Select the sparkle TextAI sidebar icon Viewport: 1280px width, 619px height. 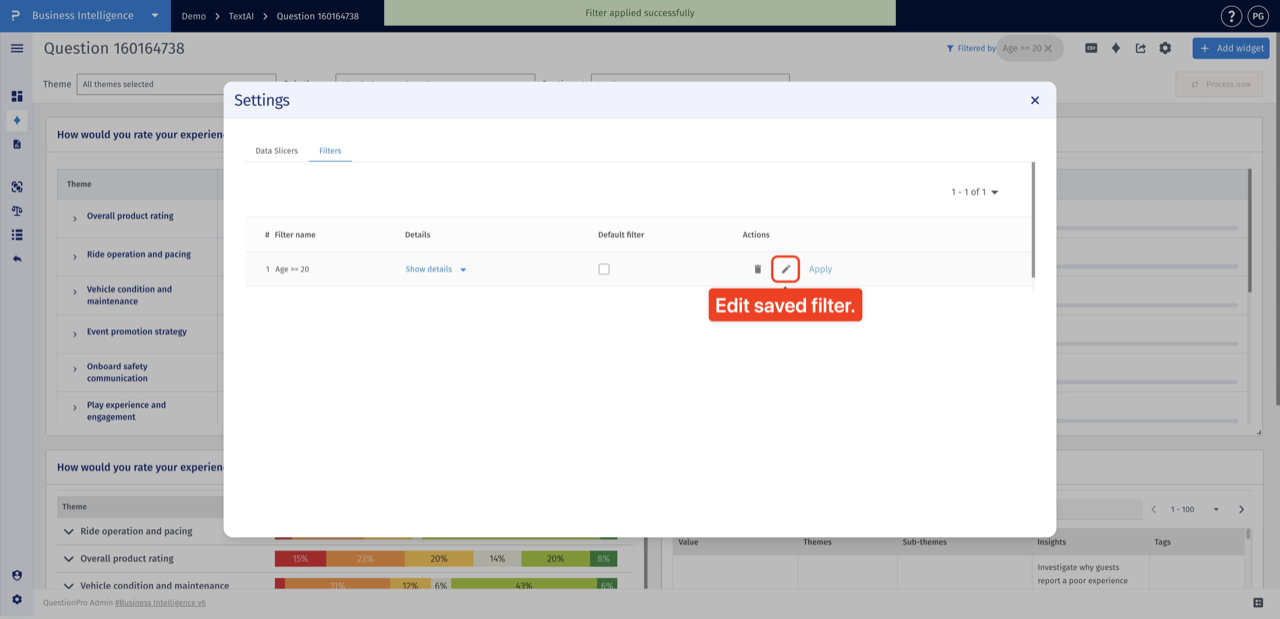17,120
